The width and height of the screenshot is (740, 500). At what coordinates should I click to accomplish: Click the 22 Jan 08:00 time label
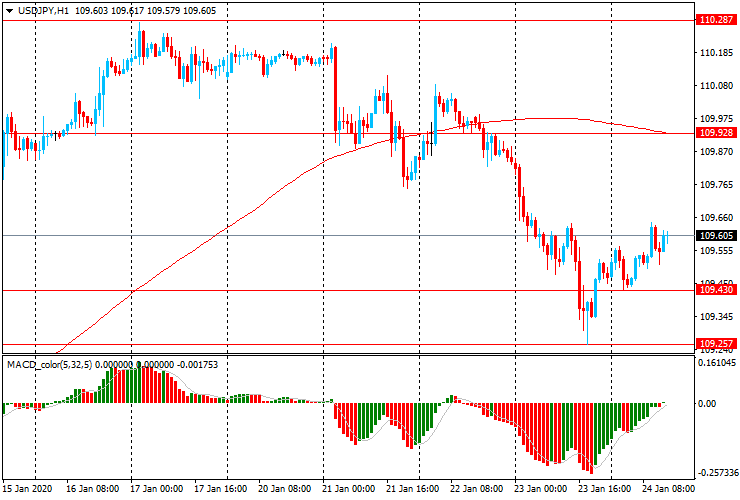[477, 489]
